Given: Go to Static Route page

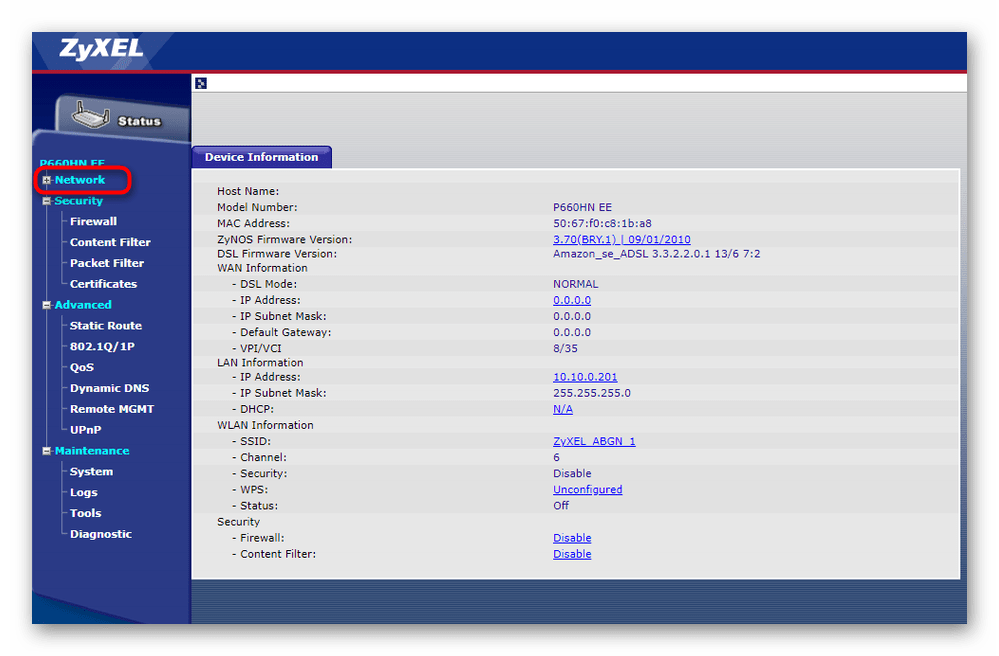Looking at the screenshot, I should (105, 326).
